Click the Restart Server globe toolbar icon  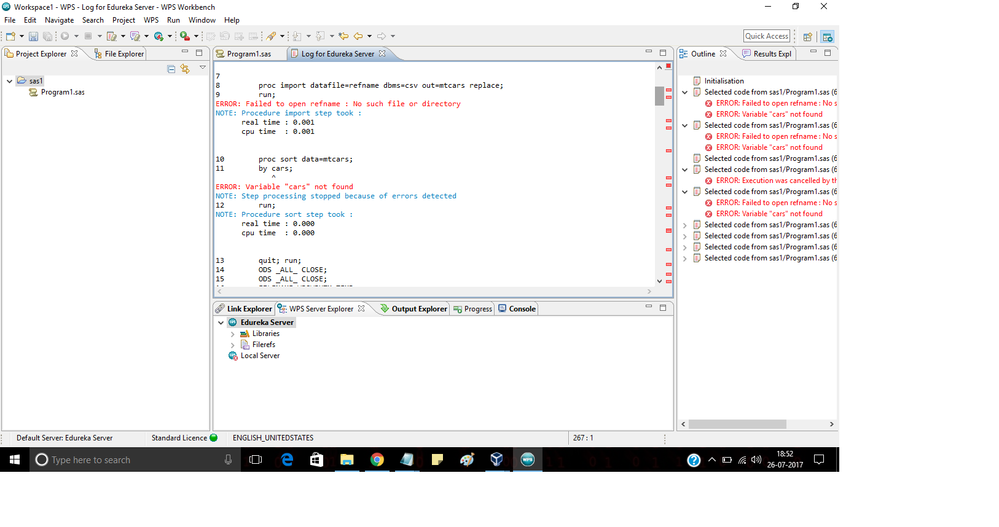159,36
